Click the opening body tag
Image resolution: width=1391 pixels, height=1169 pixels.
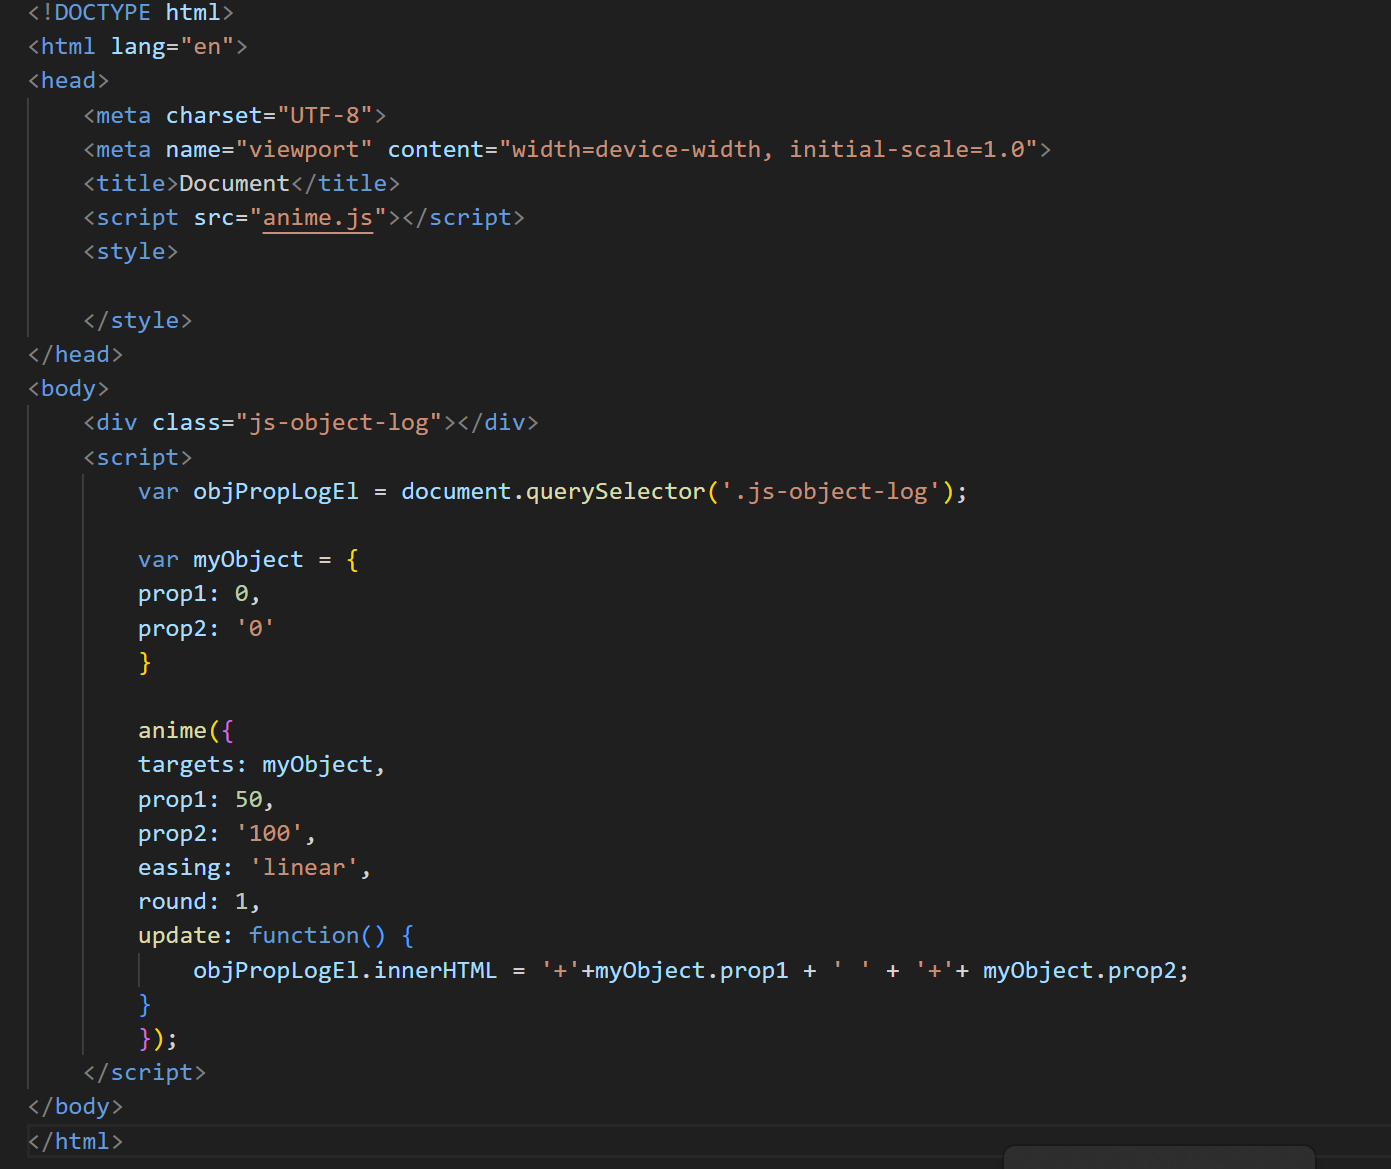[x=69, y=389]
